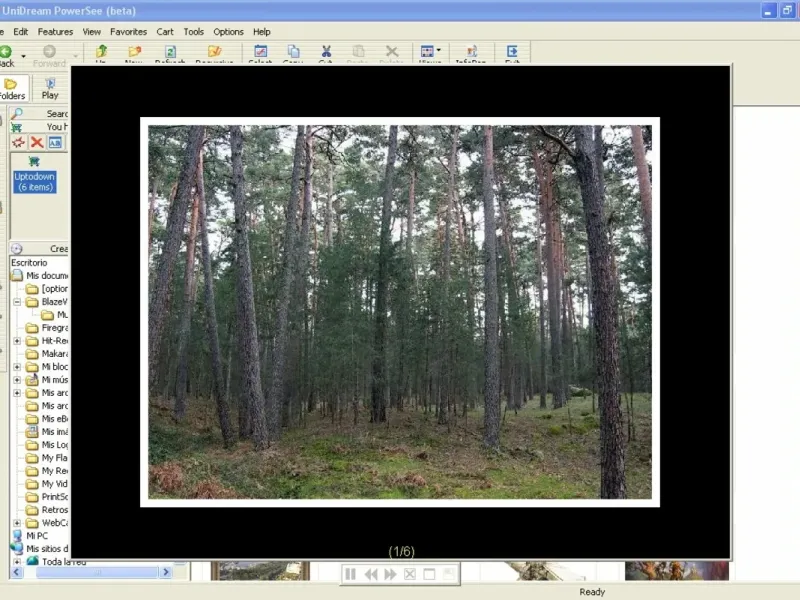Select the 'Mis eB' folder
This screenshot has height=600, width=800.
(x=55, y=418)
